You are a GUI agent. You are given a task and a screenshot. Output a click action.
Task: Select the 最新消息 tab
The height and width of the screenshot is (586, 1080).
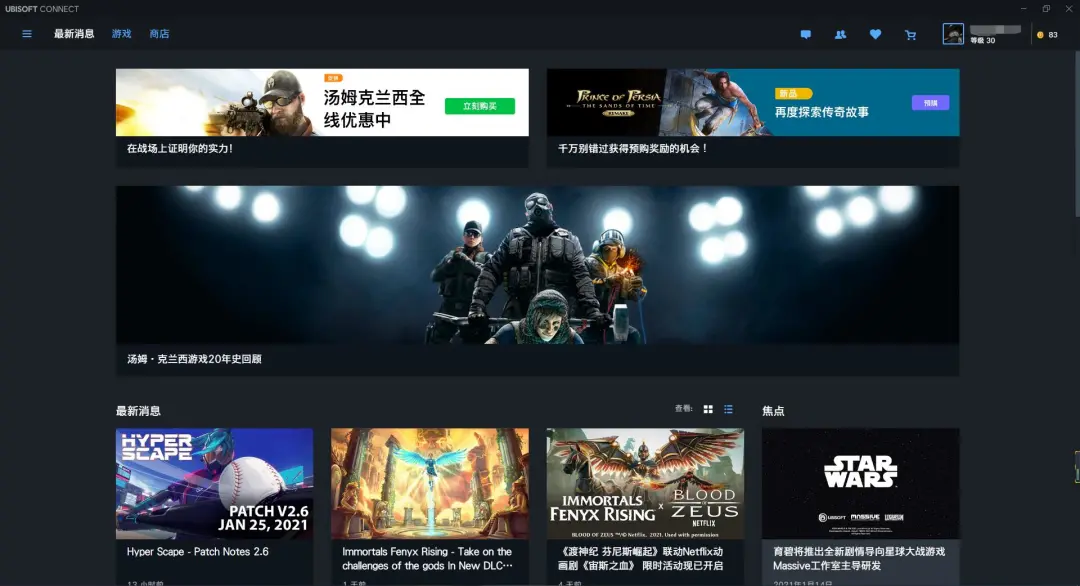pos(74,33)
